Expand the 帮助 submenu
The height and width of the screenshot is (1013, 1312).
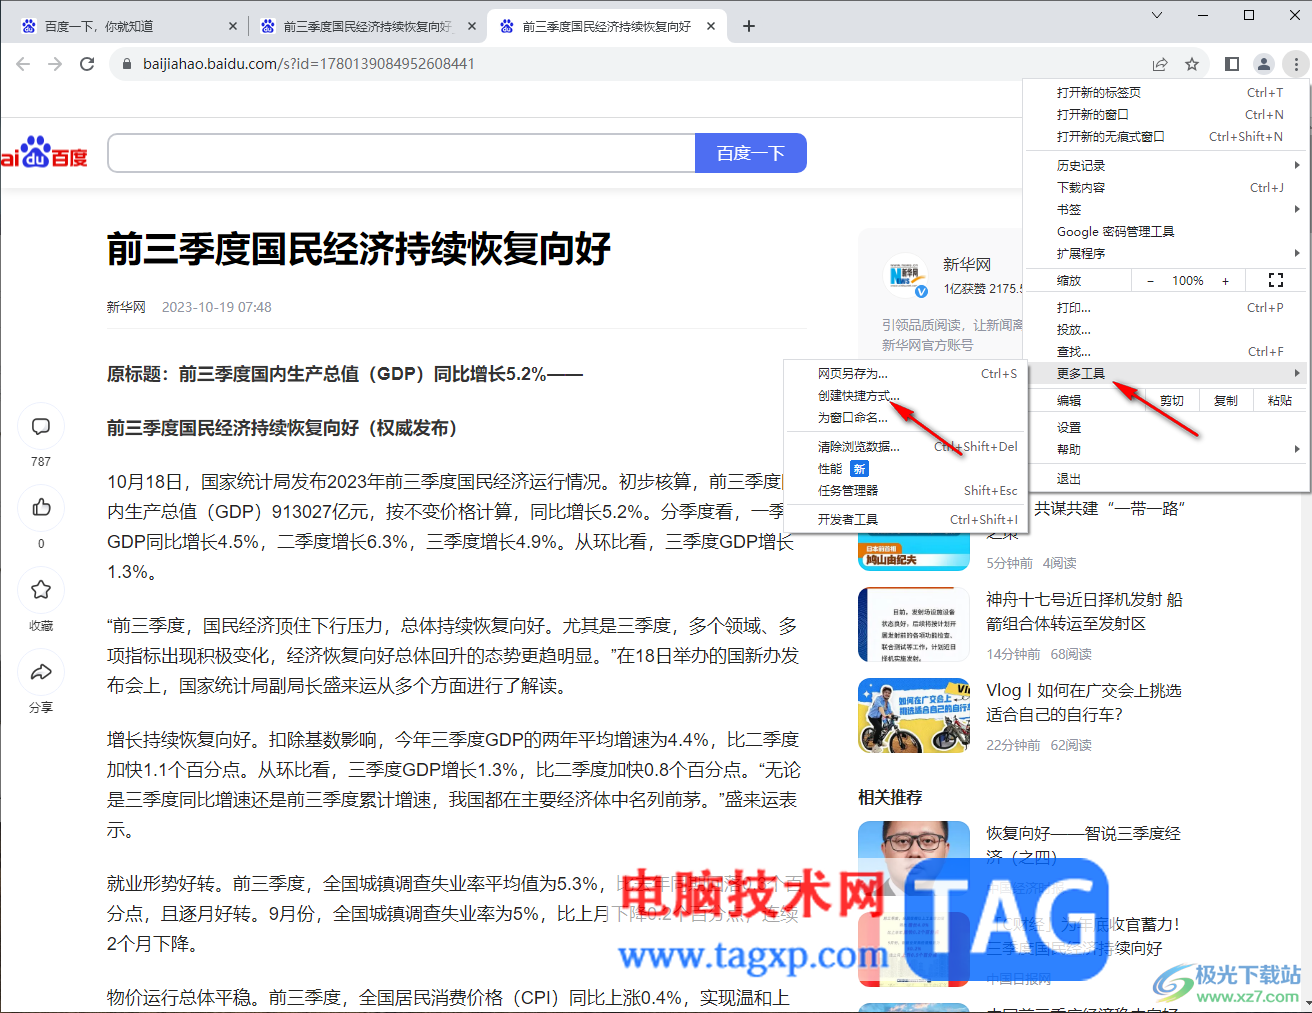[x=1166, y=449]
